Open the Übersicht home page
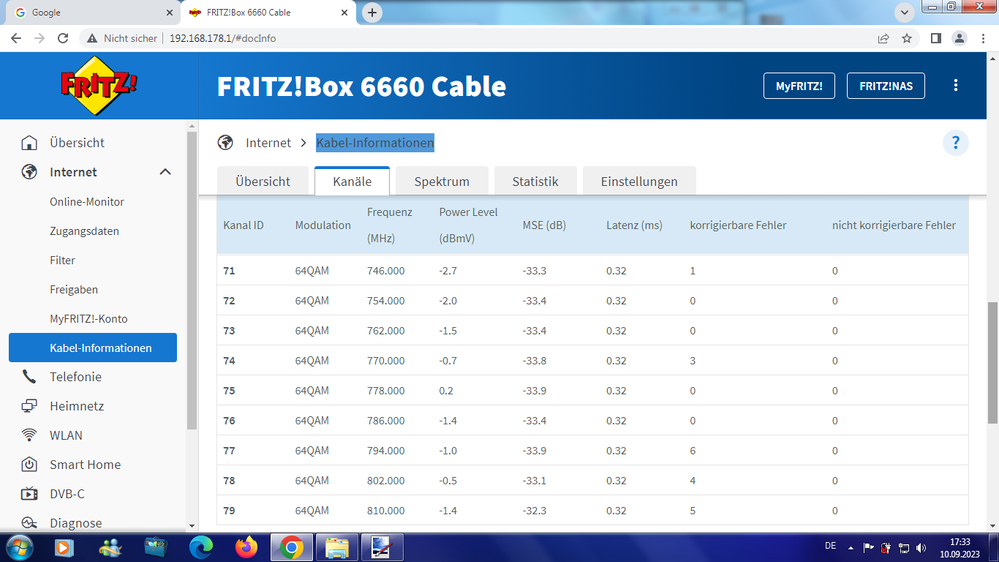Viewport: 999px width, 562px height. [x=76, y=142]
